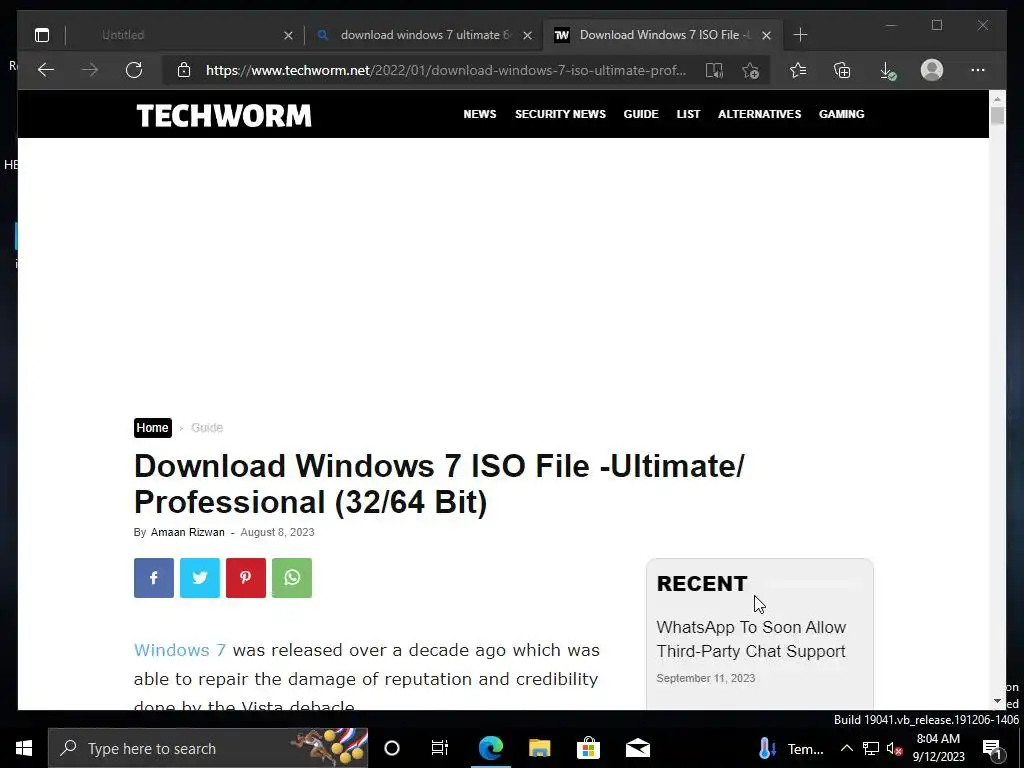Open the clock showing 8:04 AM
The image size is (1024, 768).
(938, 748)
